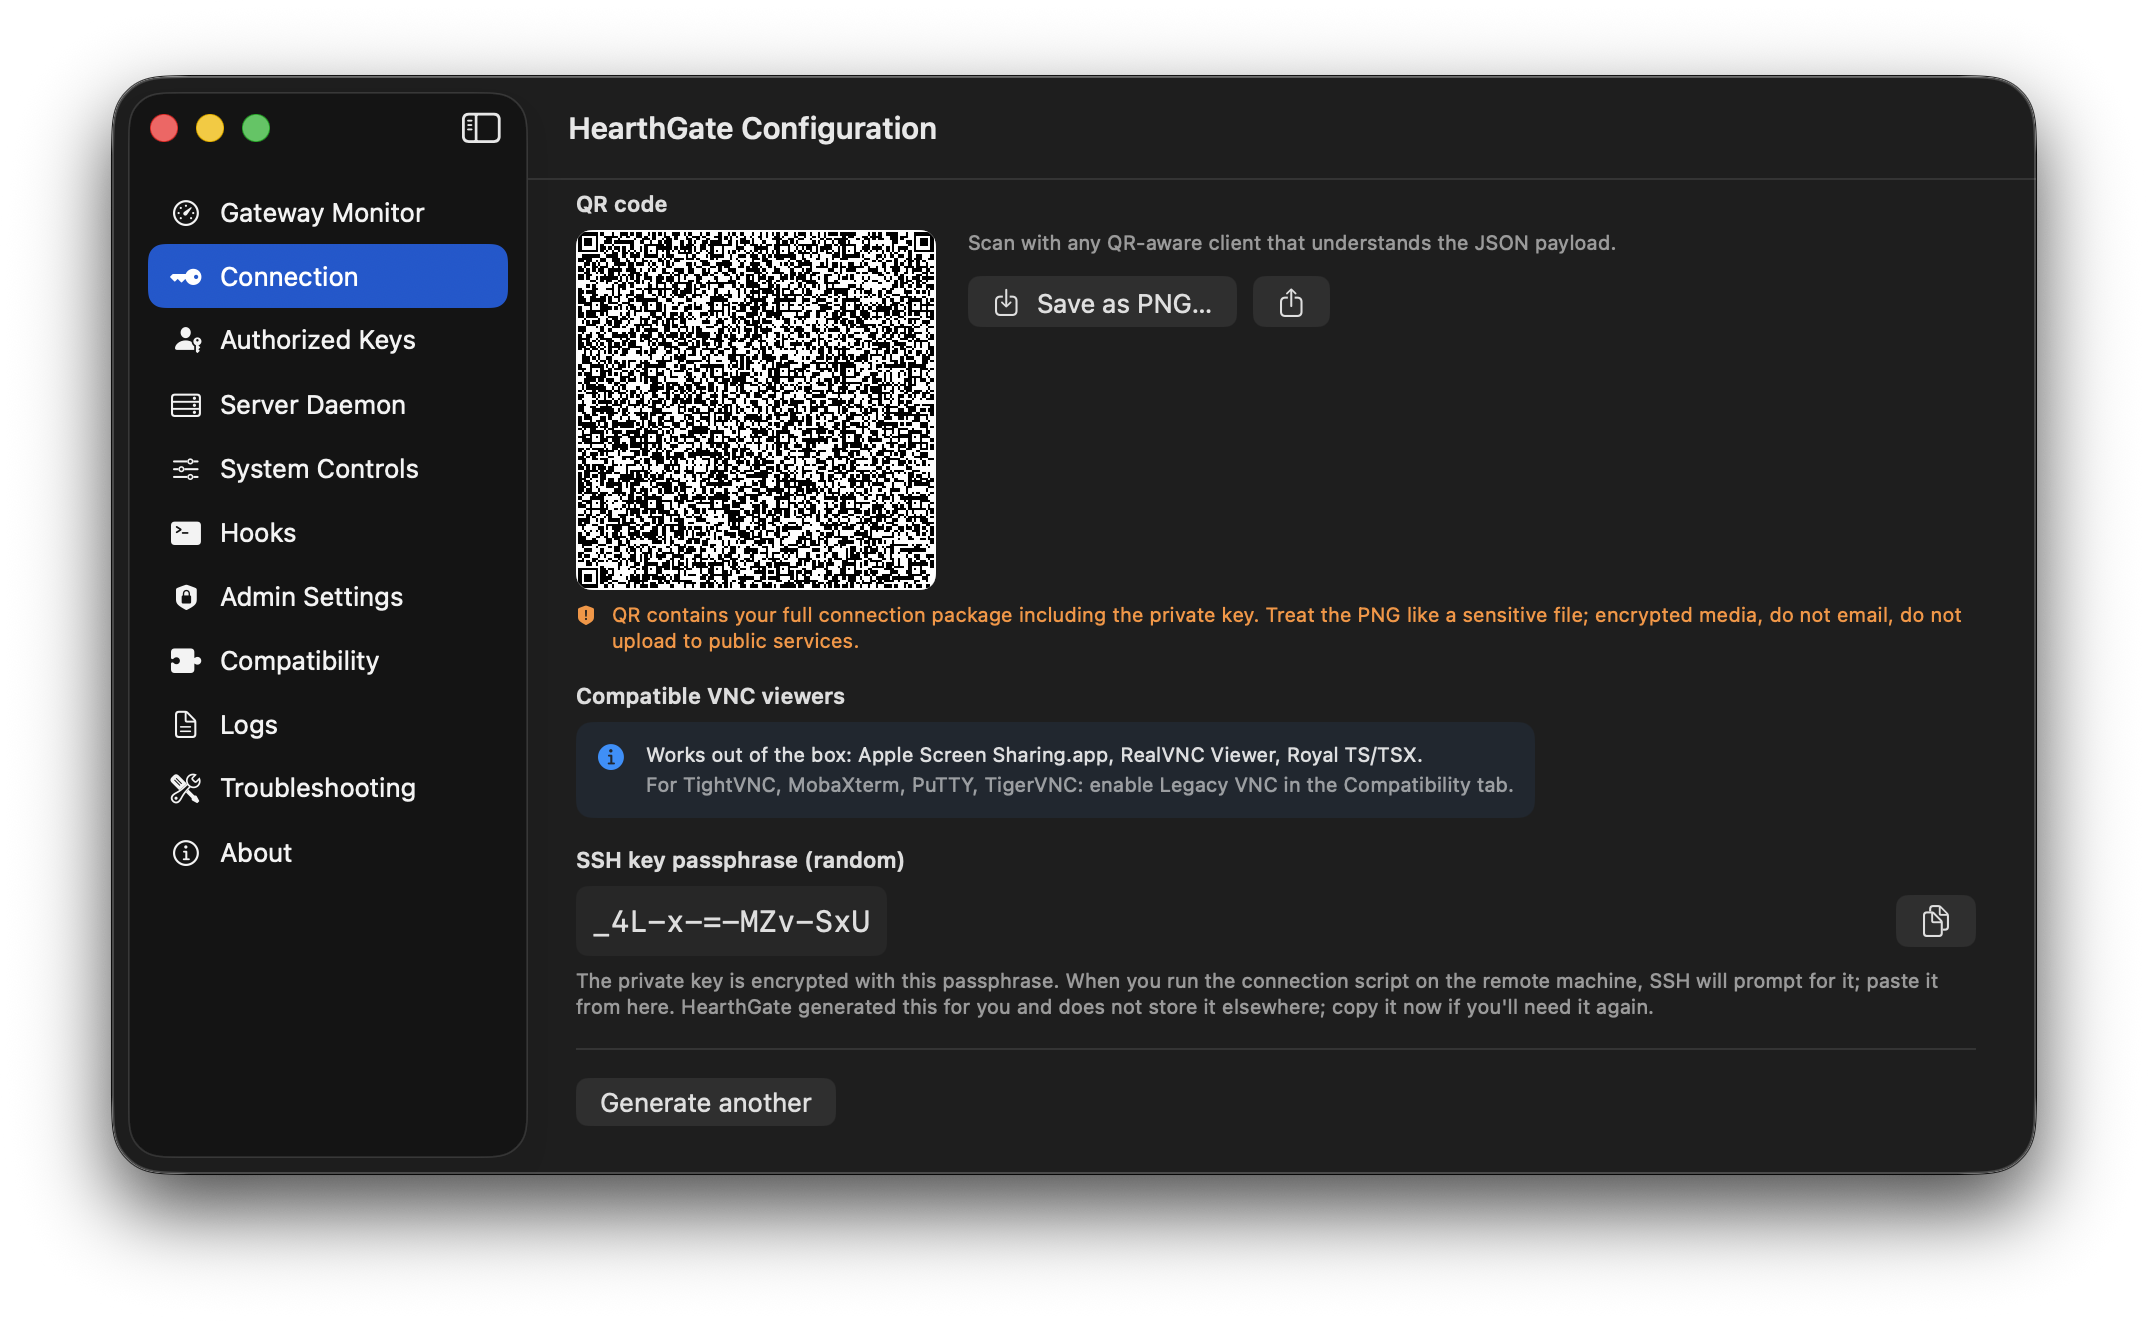Switch to System Controls
Viewport: 2148px width, 1322px height.
tap(328, 469)
